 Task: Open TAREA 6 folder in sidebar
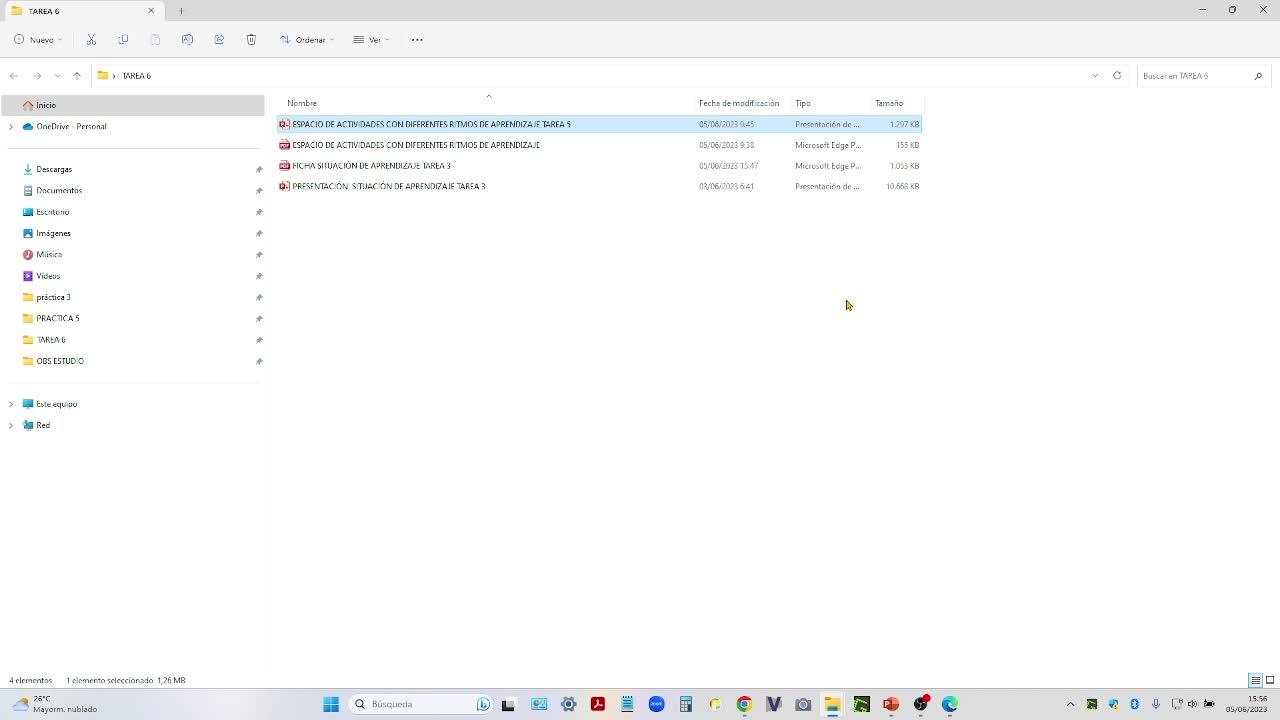point(51,340)
